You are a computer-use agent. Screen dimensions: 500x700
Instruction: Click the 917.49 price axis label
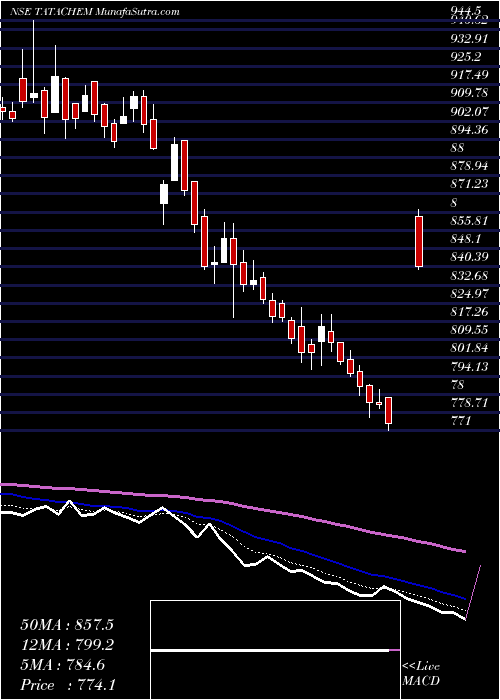[x=468, y=75]
